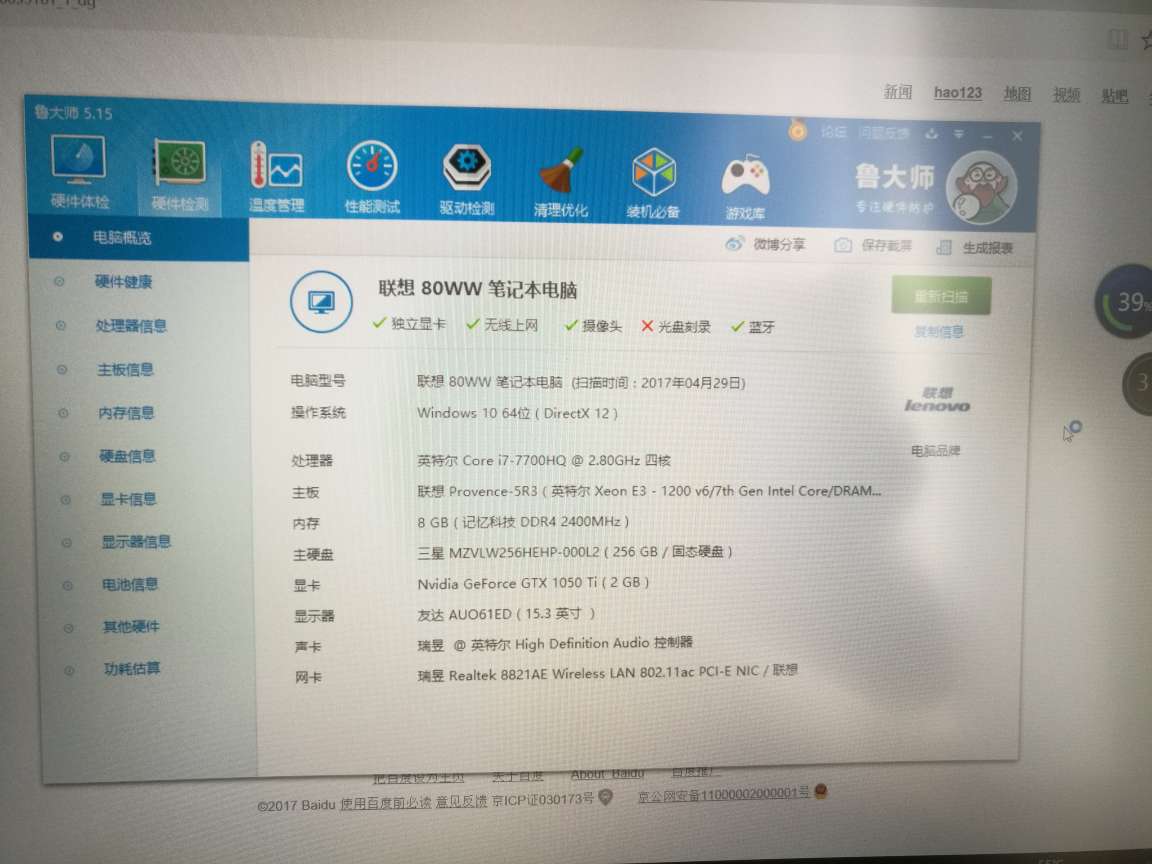
Task: Click the Lenovo brand logo
Action: click(x=937, y=400)
